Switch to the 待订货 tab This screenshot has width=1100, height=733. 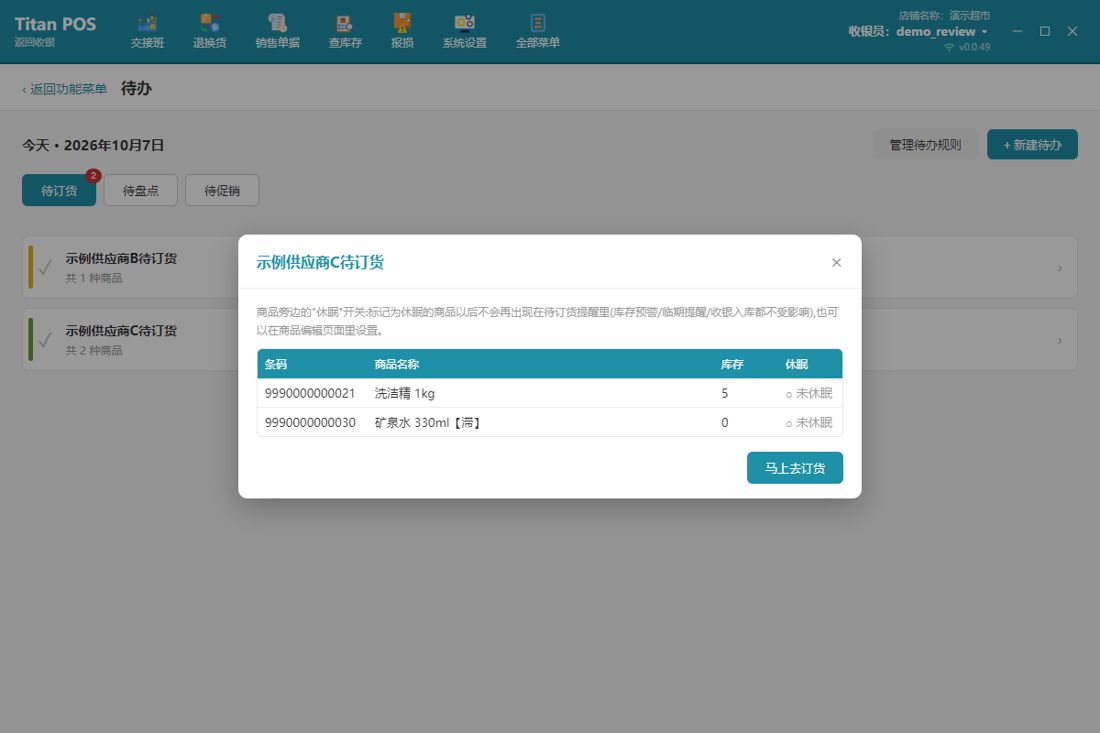click(59, 190)
